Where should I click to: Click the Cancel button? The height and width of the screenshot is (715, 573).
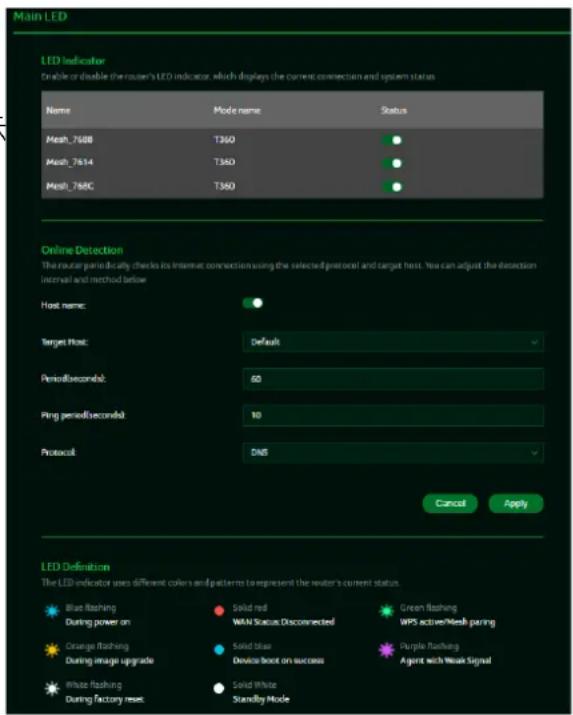[450, 503]
